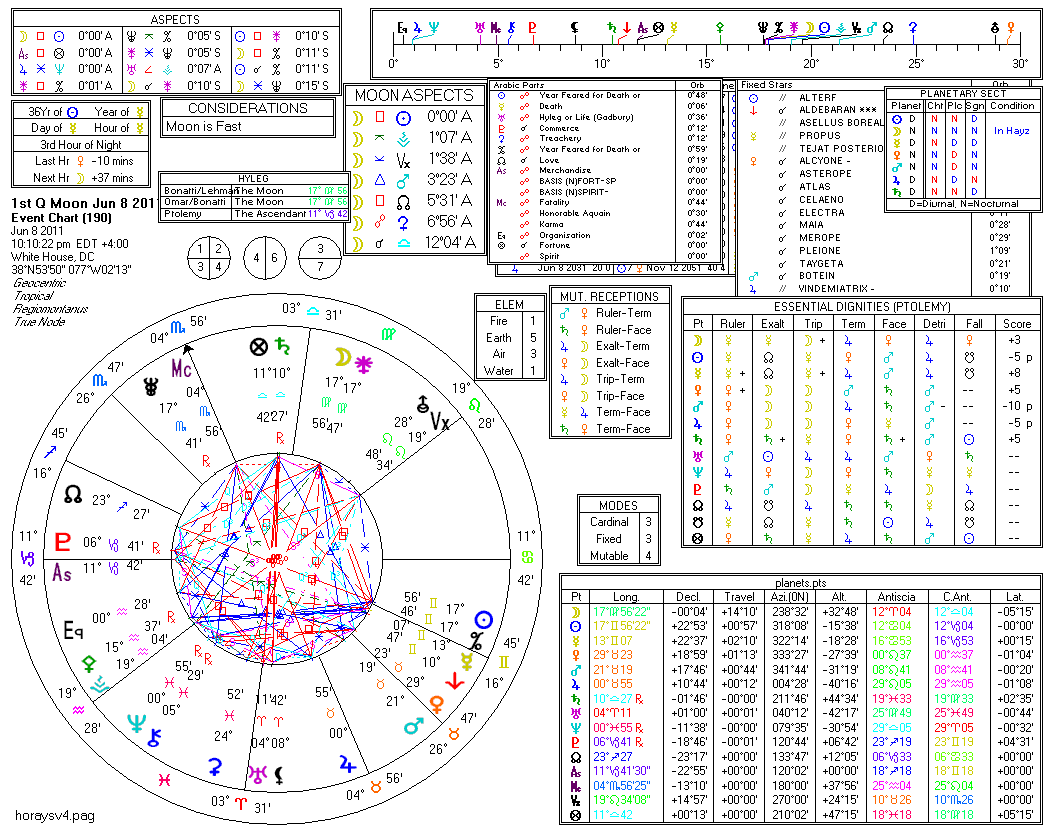Select the "C.Ant." column header in planets.pts
The height and width of the screenshot is (834, 1053).
tap(957, 596)
